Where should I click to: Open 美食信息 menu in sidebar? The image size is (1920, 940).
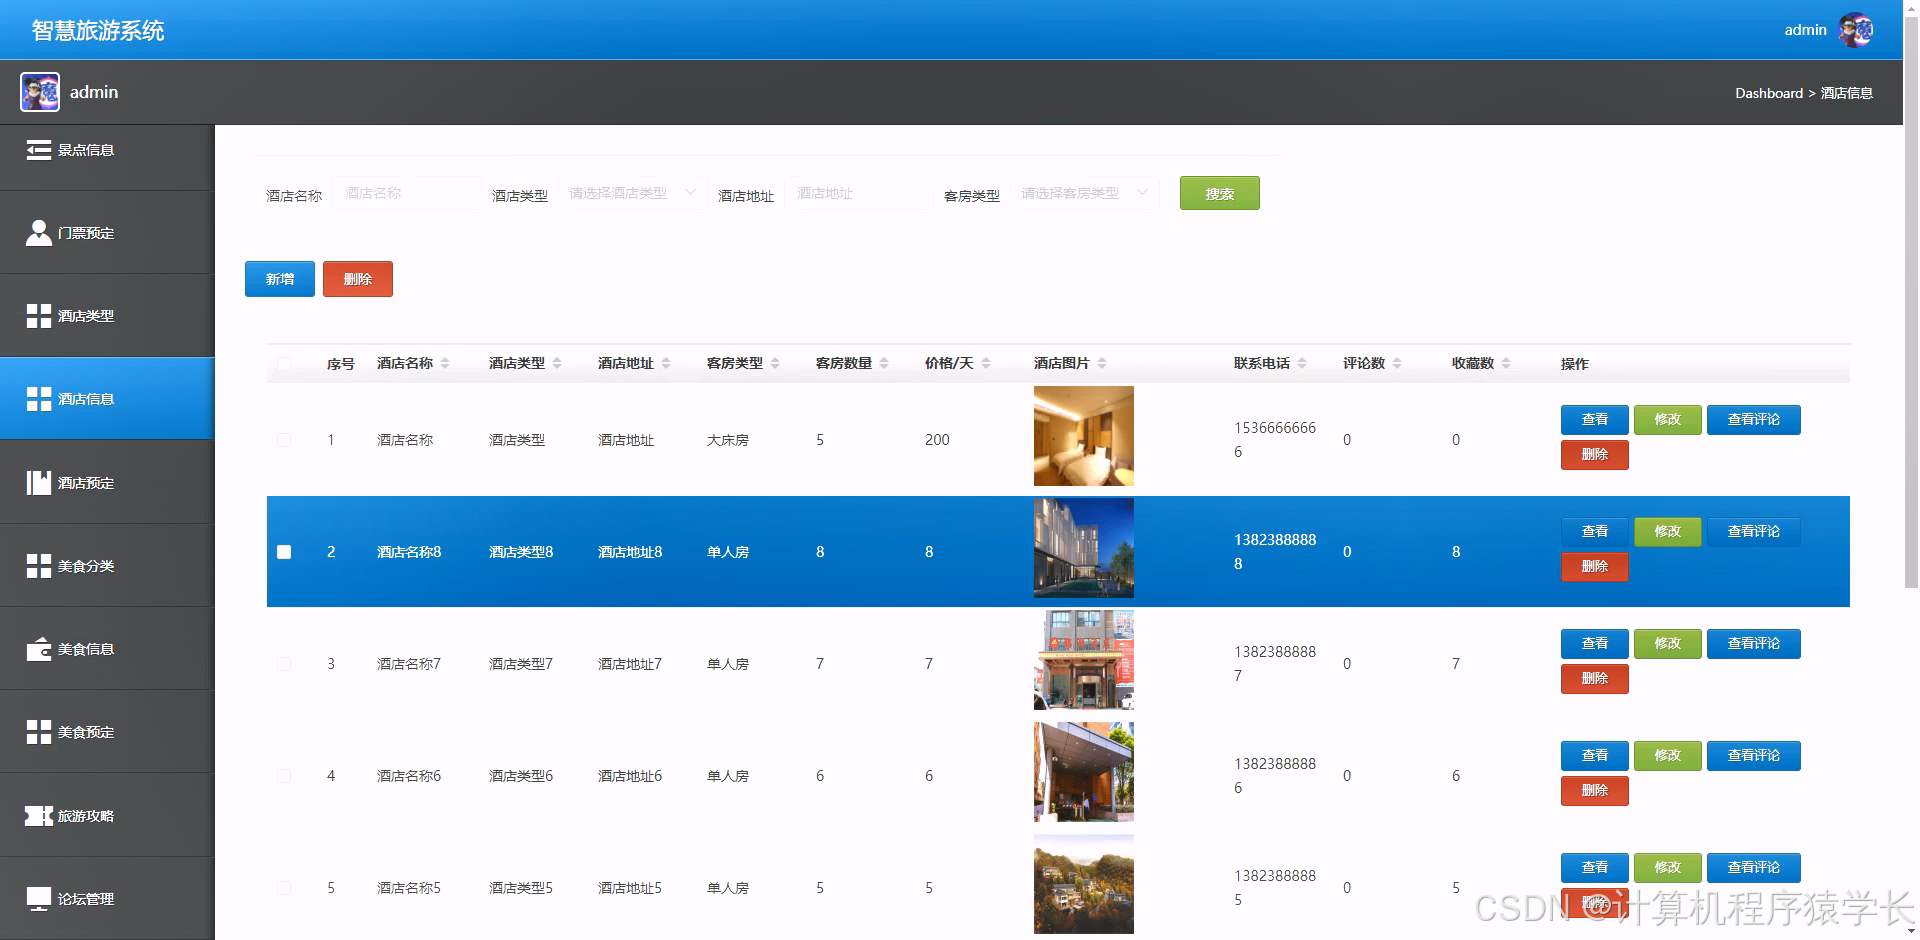click(107, 649)
